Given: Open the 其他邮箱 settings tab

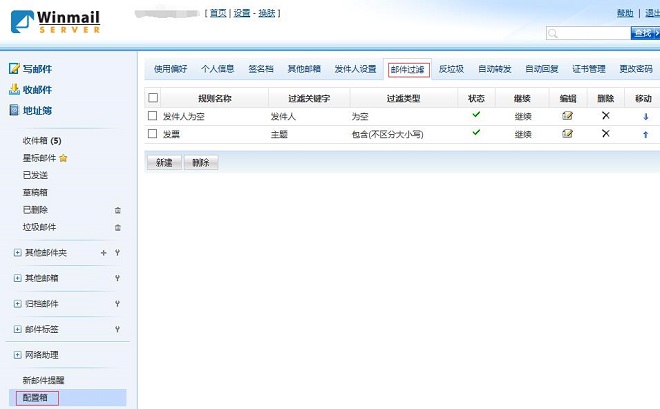Looking at the screenshot, I should (304, 69).
